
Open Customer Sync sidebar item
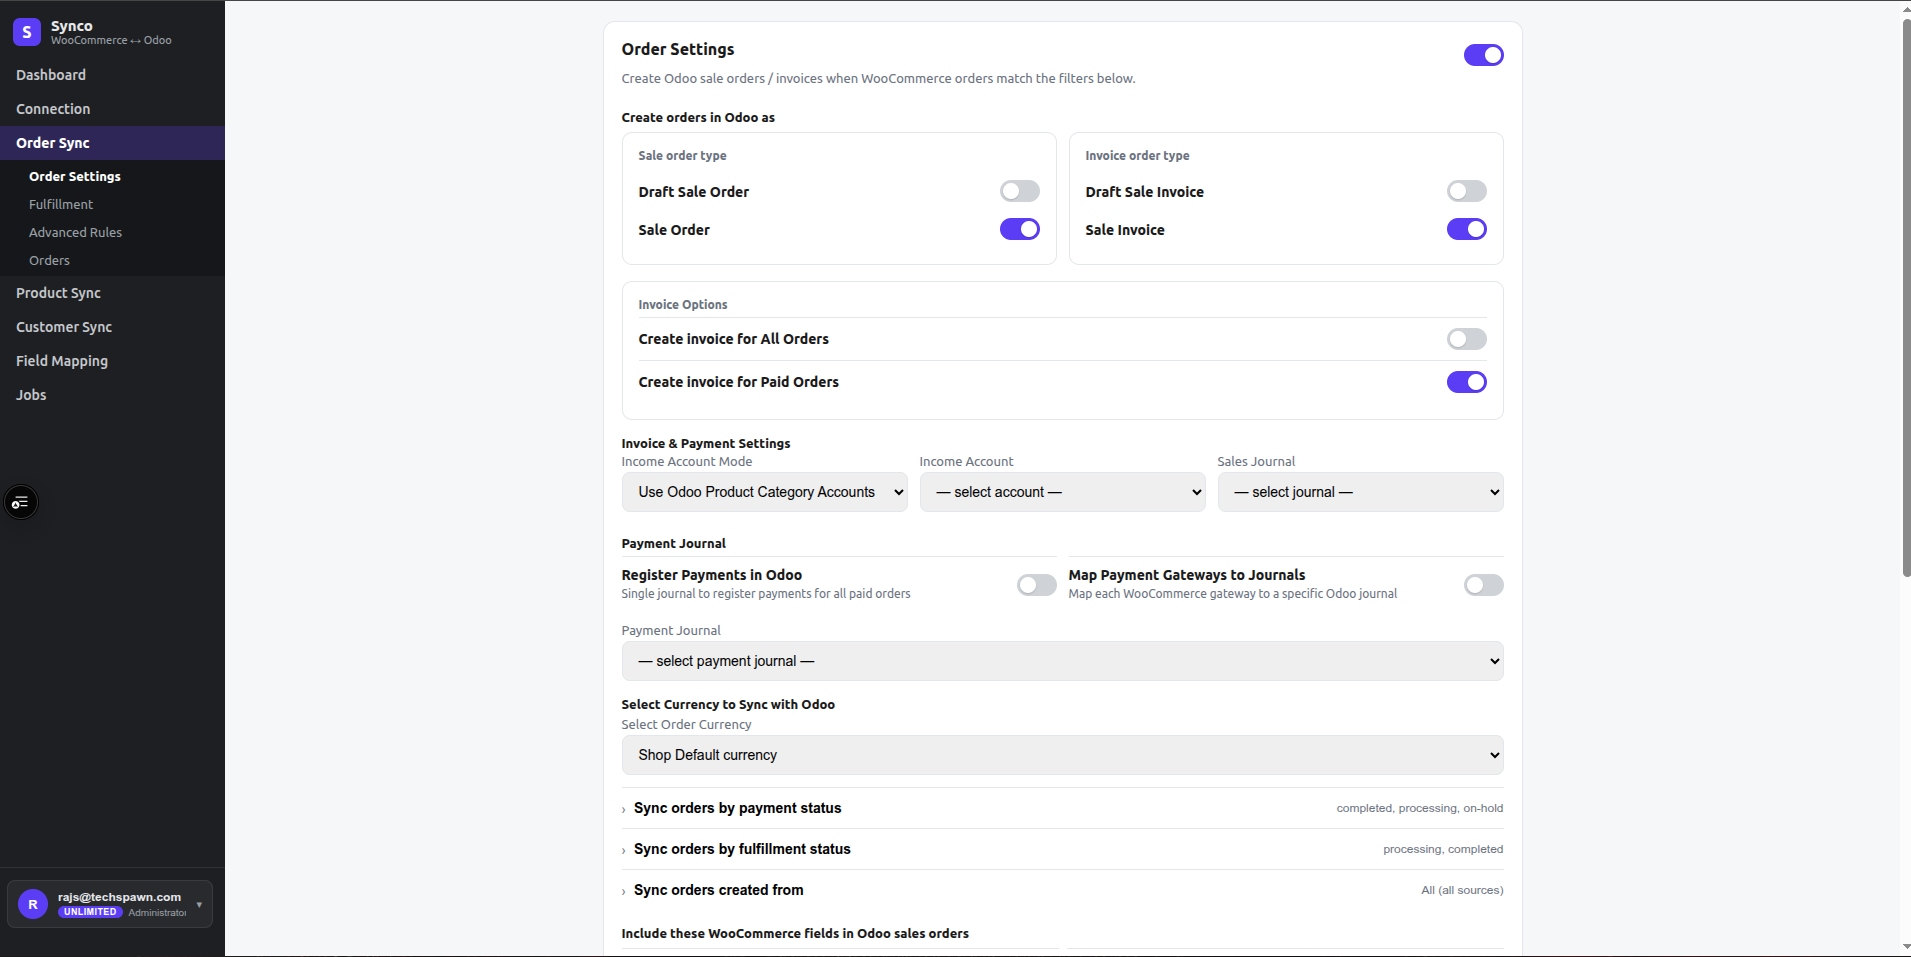point(112,327)
